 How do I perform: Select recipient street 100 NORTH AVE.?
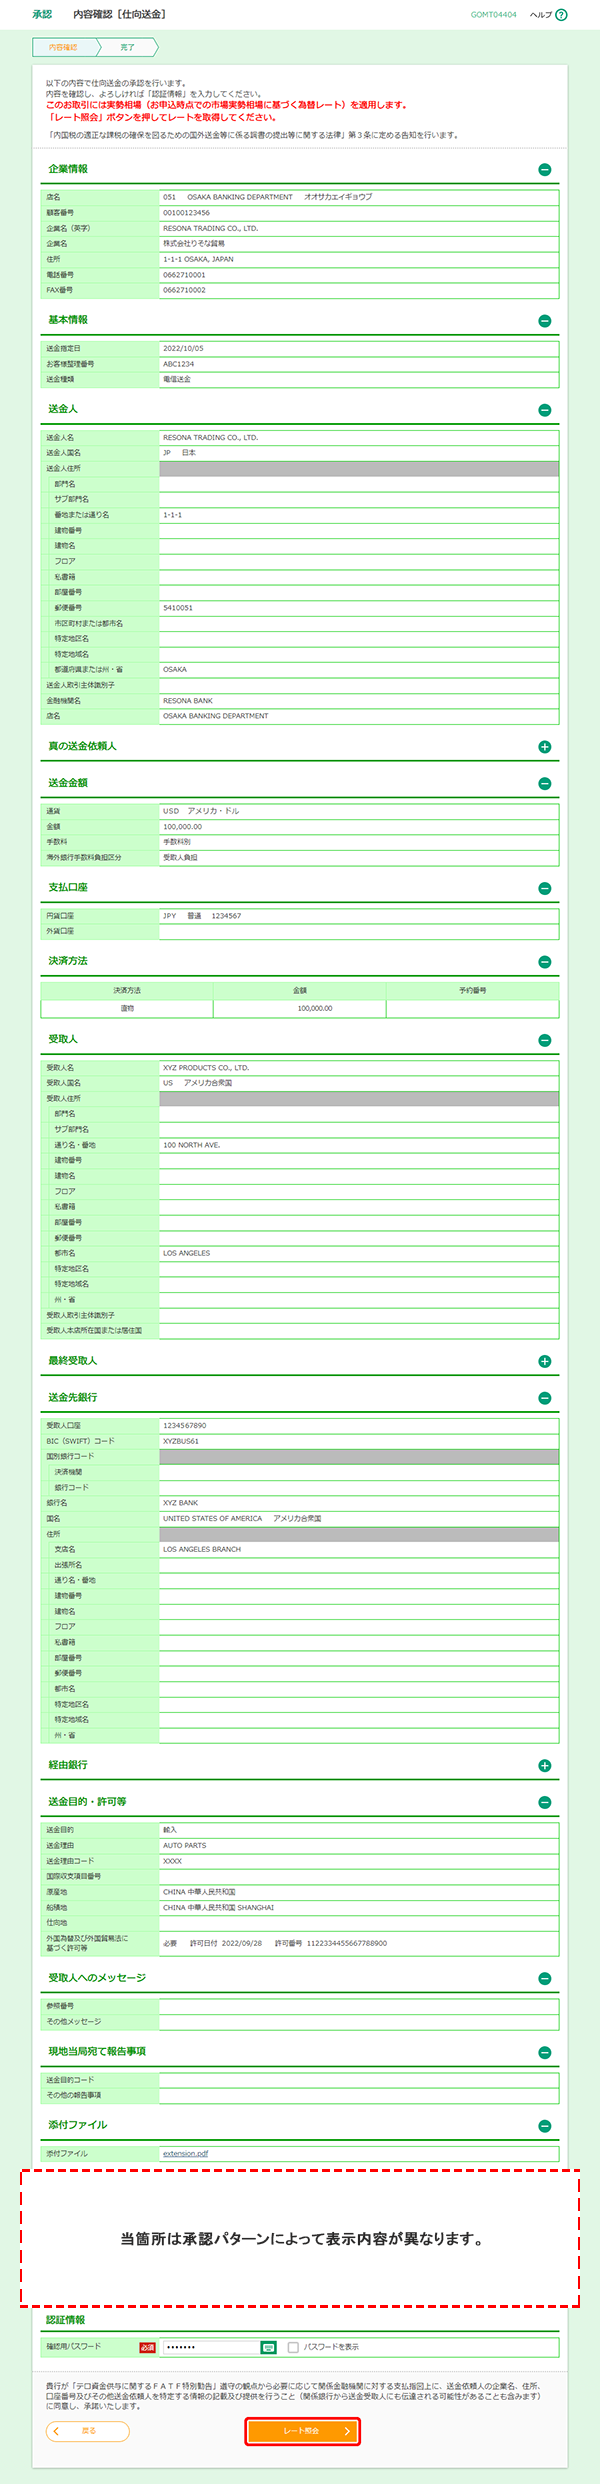(x=192, y=1145)
